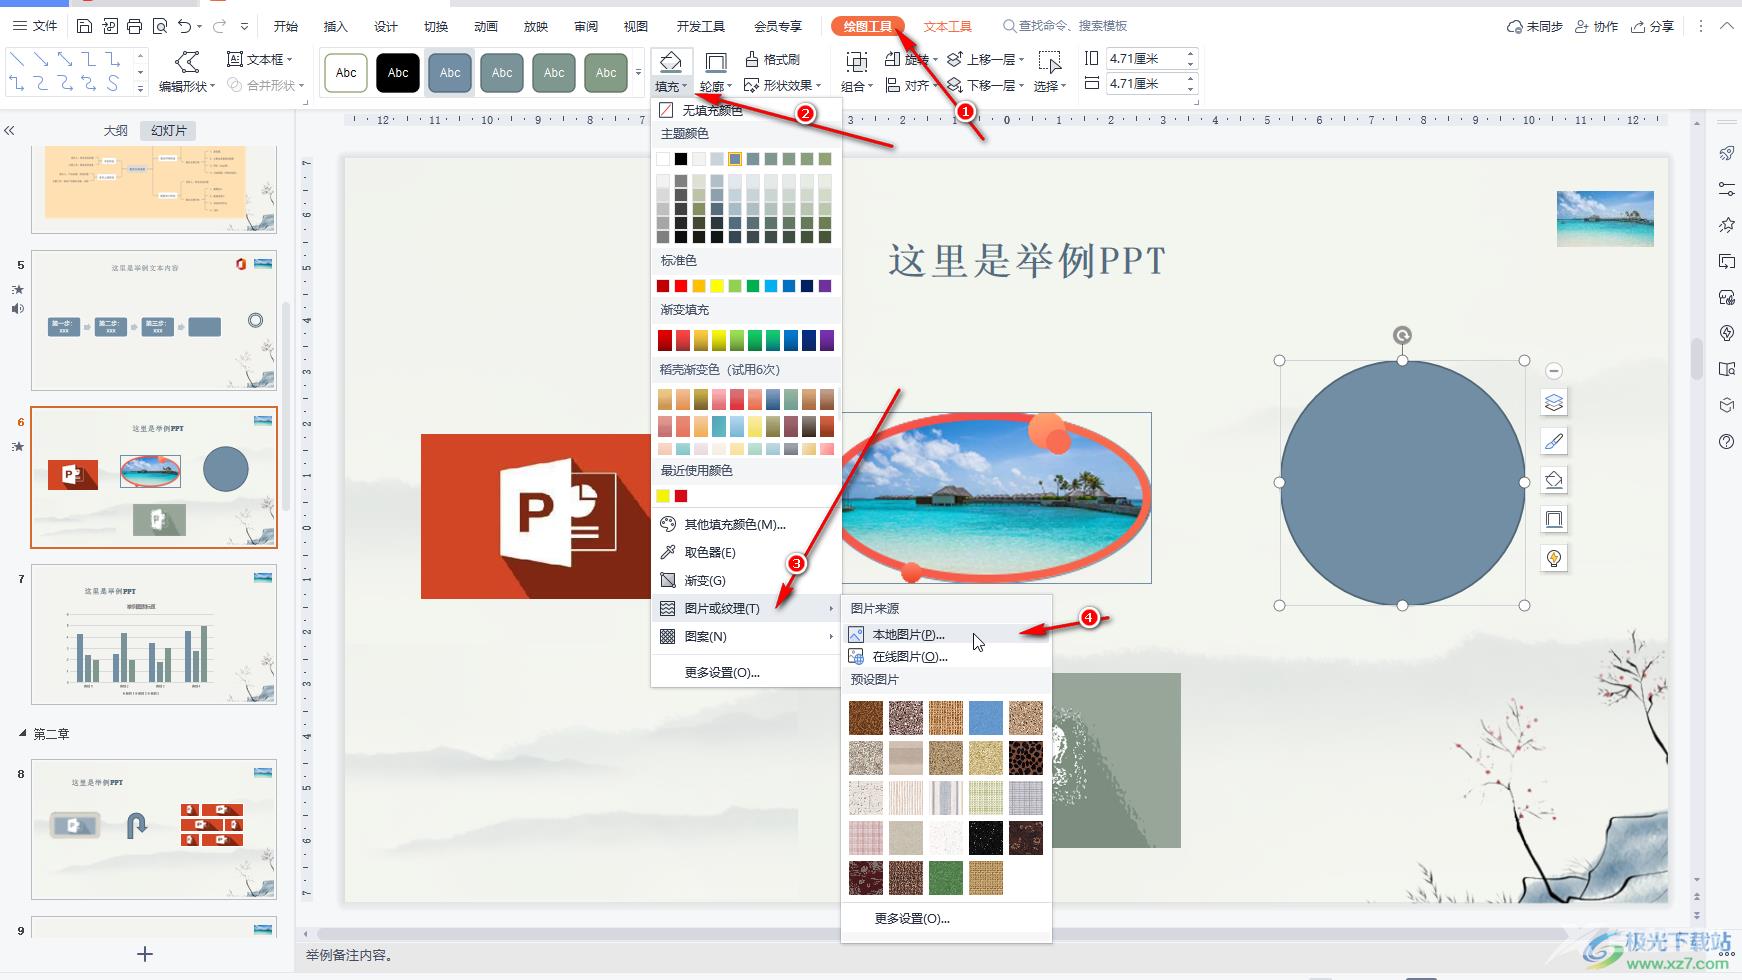Expand the 填充 dropdown arrow
The image size is (1742, 980).
click(x=685, y=87)
